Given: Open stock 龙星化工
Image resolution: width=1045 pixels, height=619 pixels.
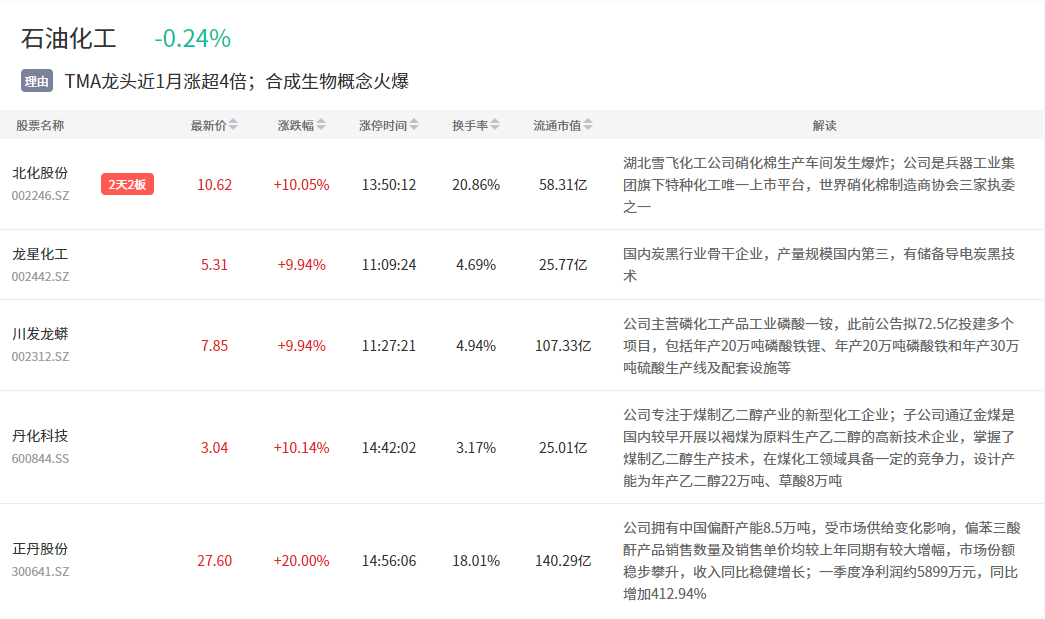Looking at the screenshot, I should [40, 254].
